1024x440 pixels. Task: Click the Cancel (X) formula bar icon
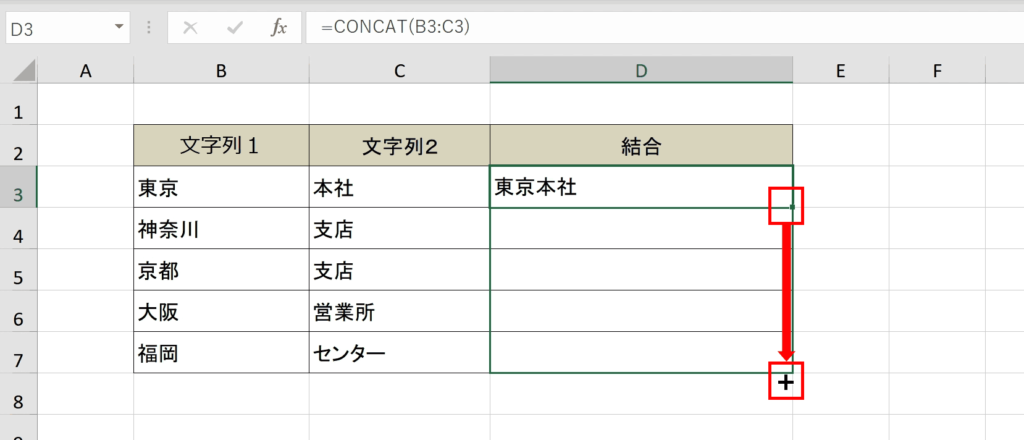(x=190, y=28)
